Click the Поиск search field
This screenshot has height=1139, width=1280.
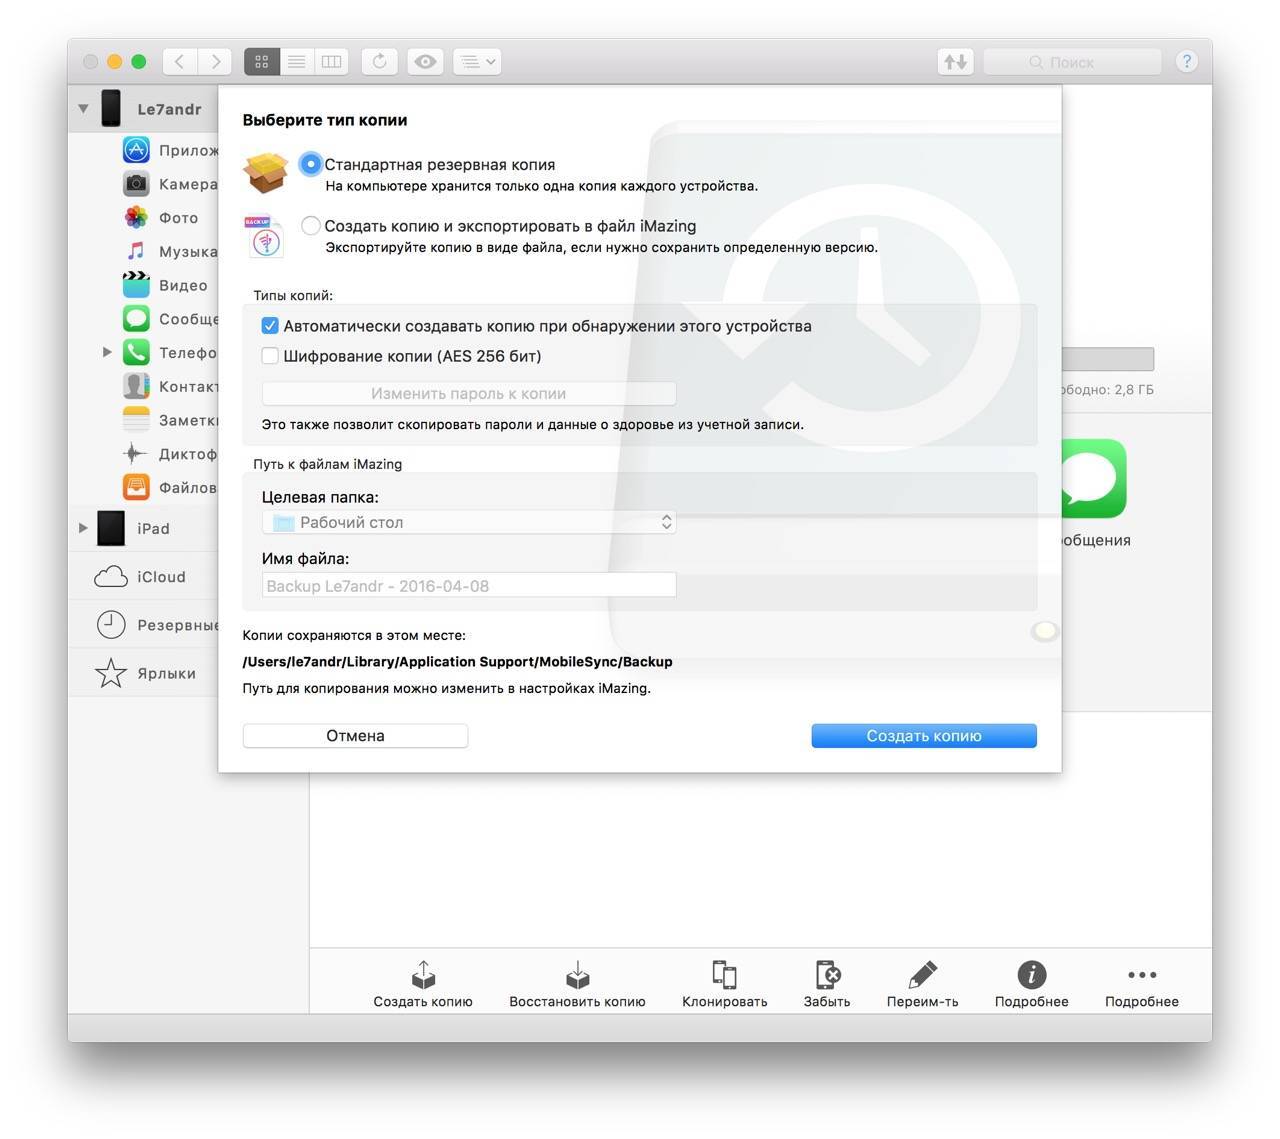pyautogui.click(x=1072, y=62)
